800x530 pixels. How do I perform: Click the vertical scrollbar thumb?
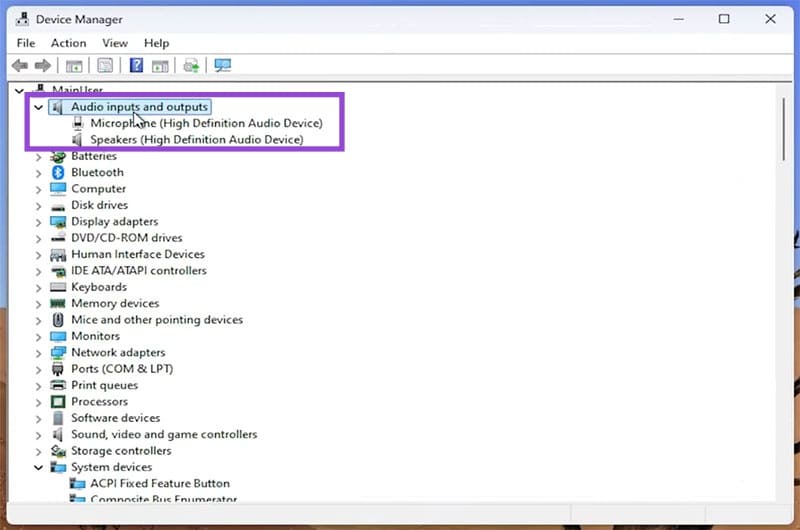tap(783, 130)
